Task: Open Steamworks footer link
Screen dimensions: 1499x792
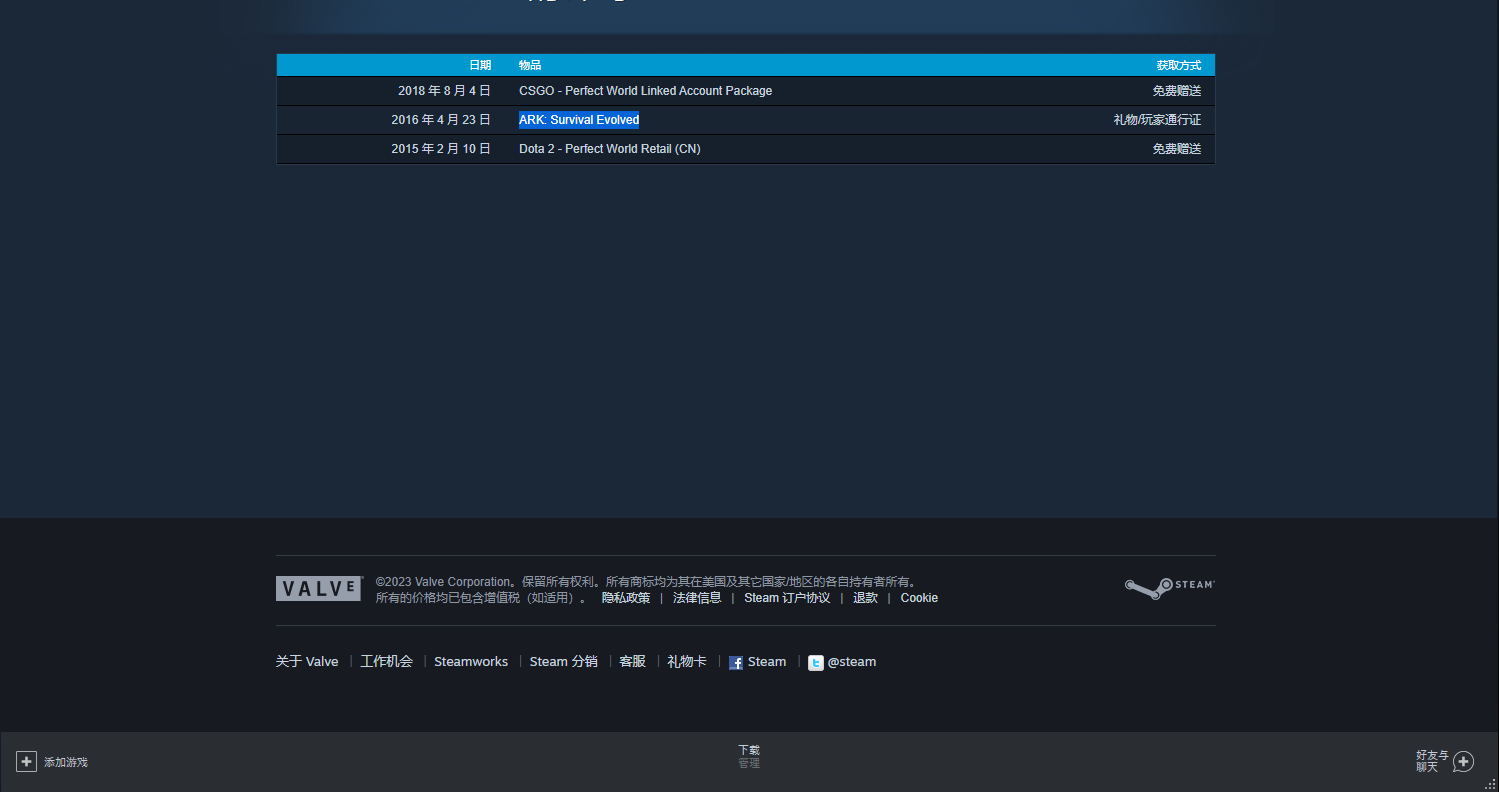Action: coord(471,662)
